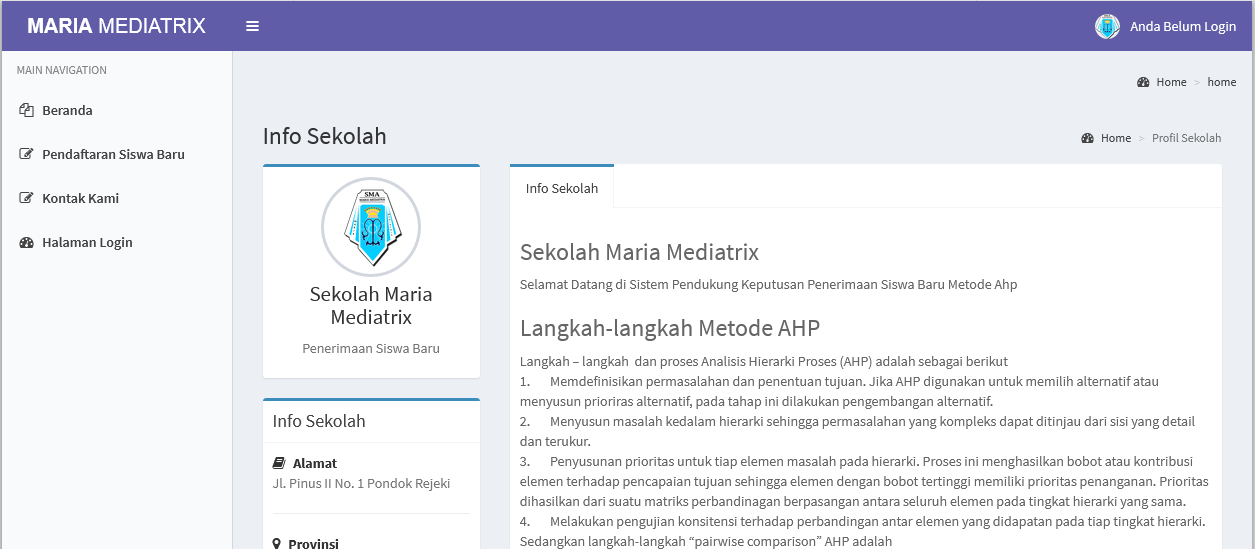Click step 2 'Menyusun masalah kedalam hierarki' line
This screenshot has height=549, width=1255.
857,421
